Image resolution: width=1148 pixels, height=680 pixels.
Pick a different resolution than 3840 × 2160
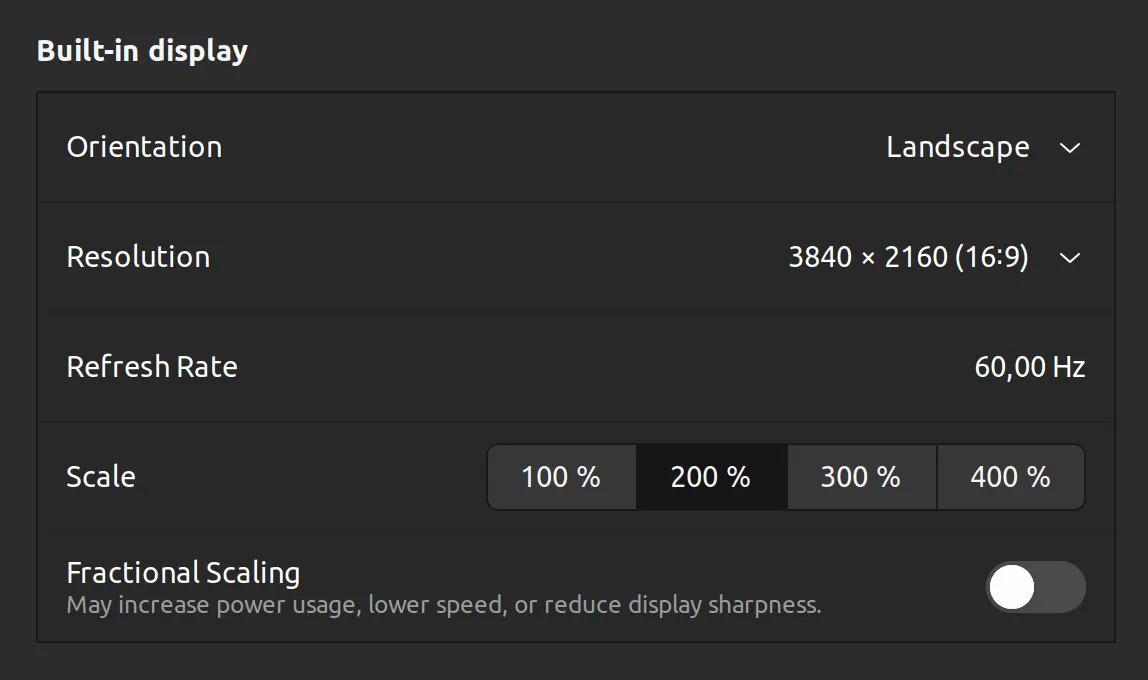tap(909, 257)
